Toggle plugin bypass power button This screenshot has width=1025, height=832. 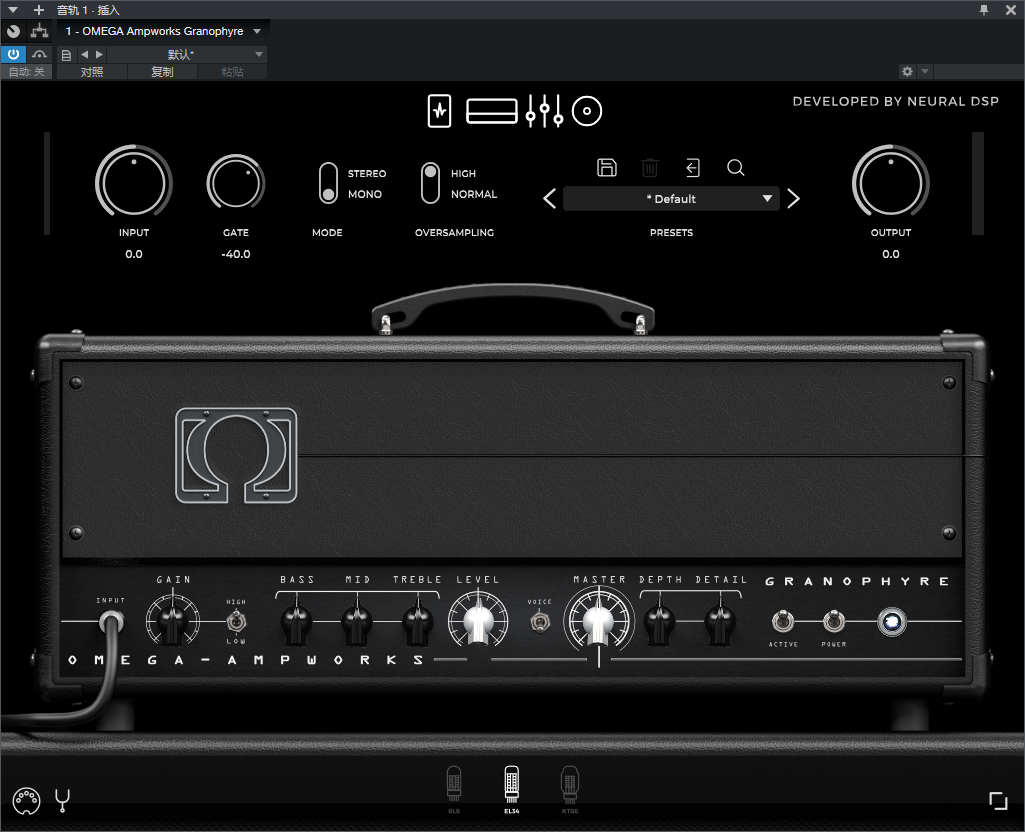13,54
